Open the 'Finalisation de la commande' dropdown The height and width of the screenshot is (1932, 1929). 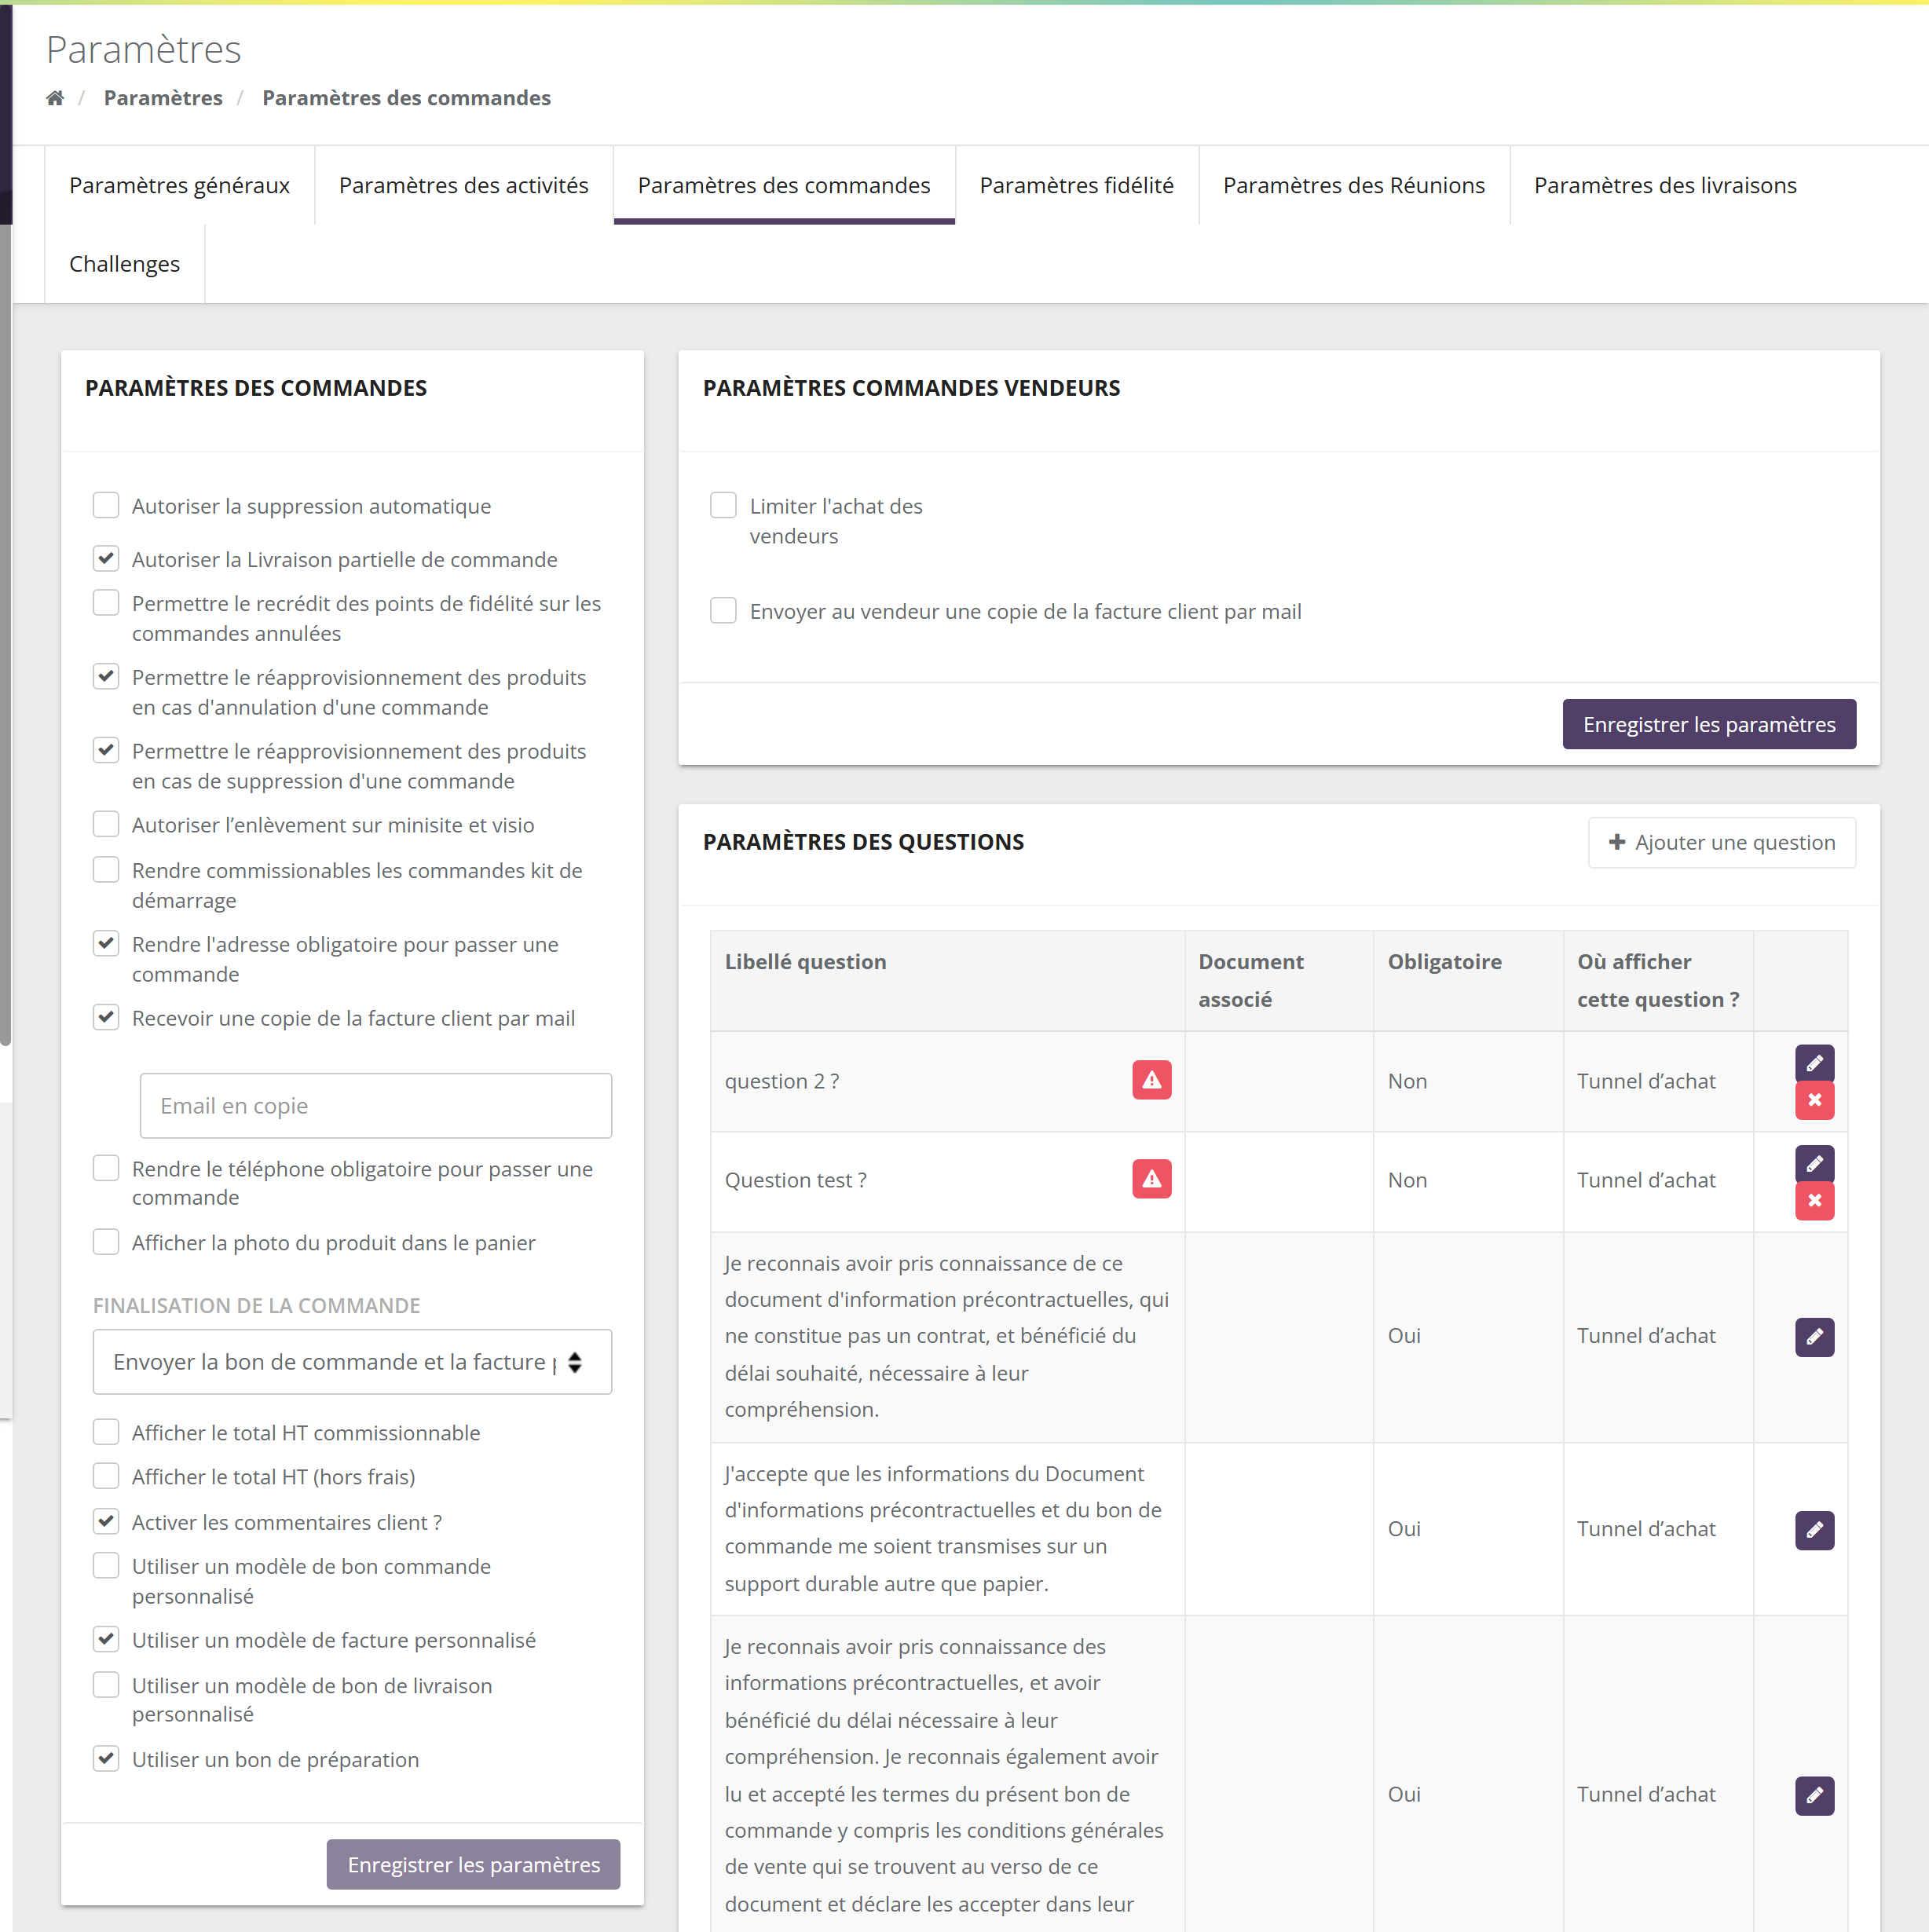coord(352,1362)
